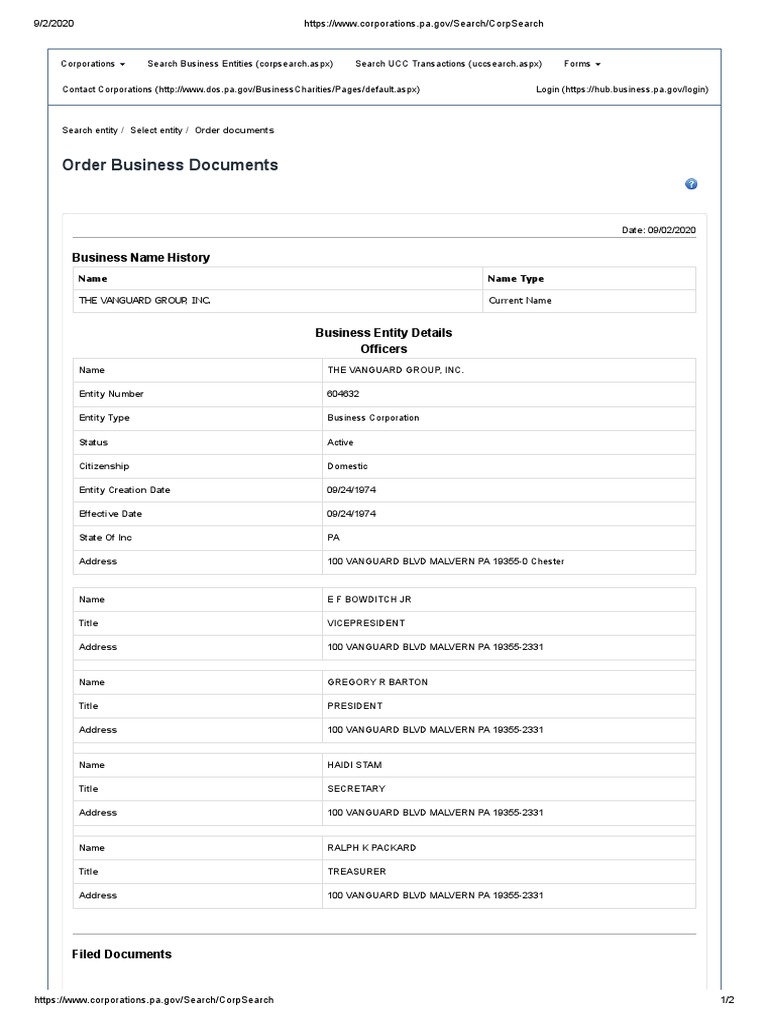Select Order documents breadcrumb
Viewport: 768px width, 1024px height.
point(234,131)
